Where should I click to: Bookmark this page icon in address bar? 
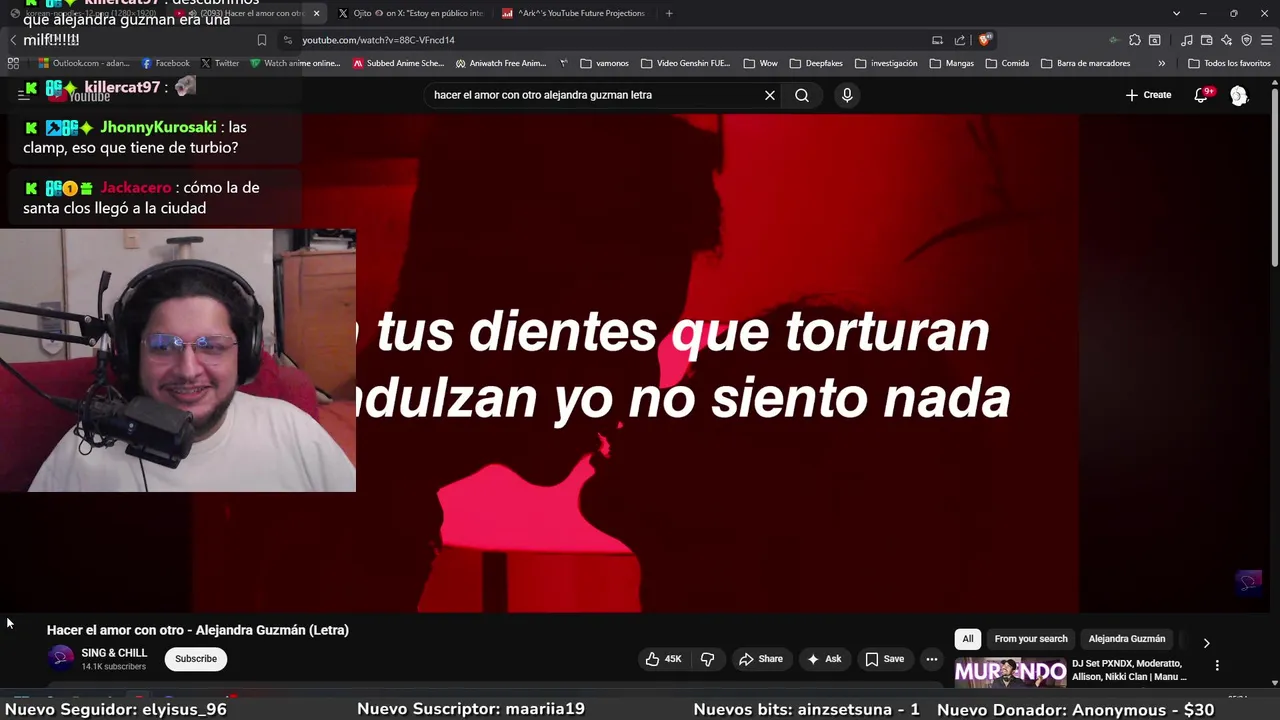[x=262, y=40]
